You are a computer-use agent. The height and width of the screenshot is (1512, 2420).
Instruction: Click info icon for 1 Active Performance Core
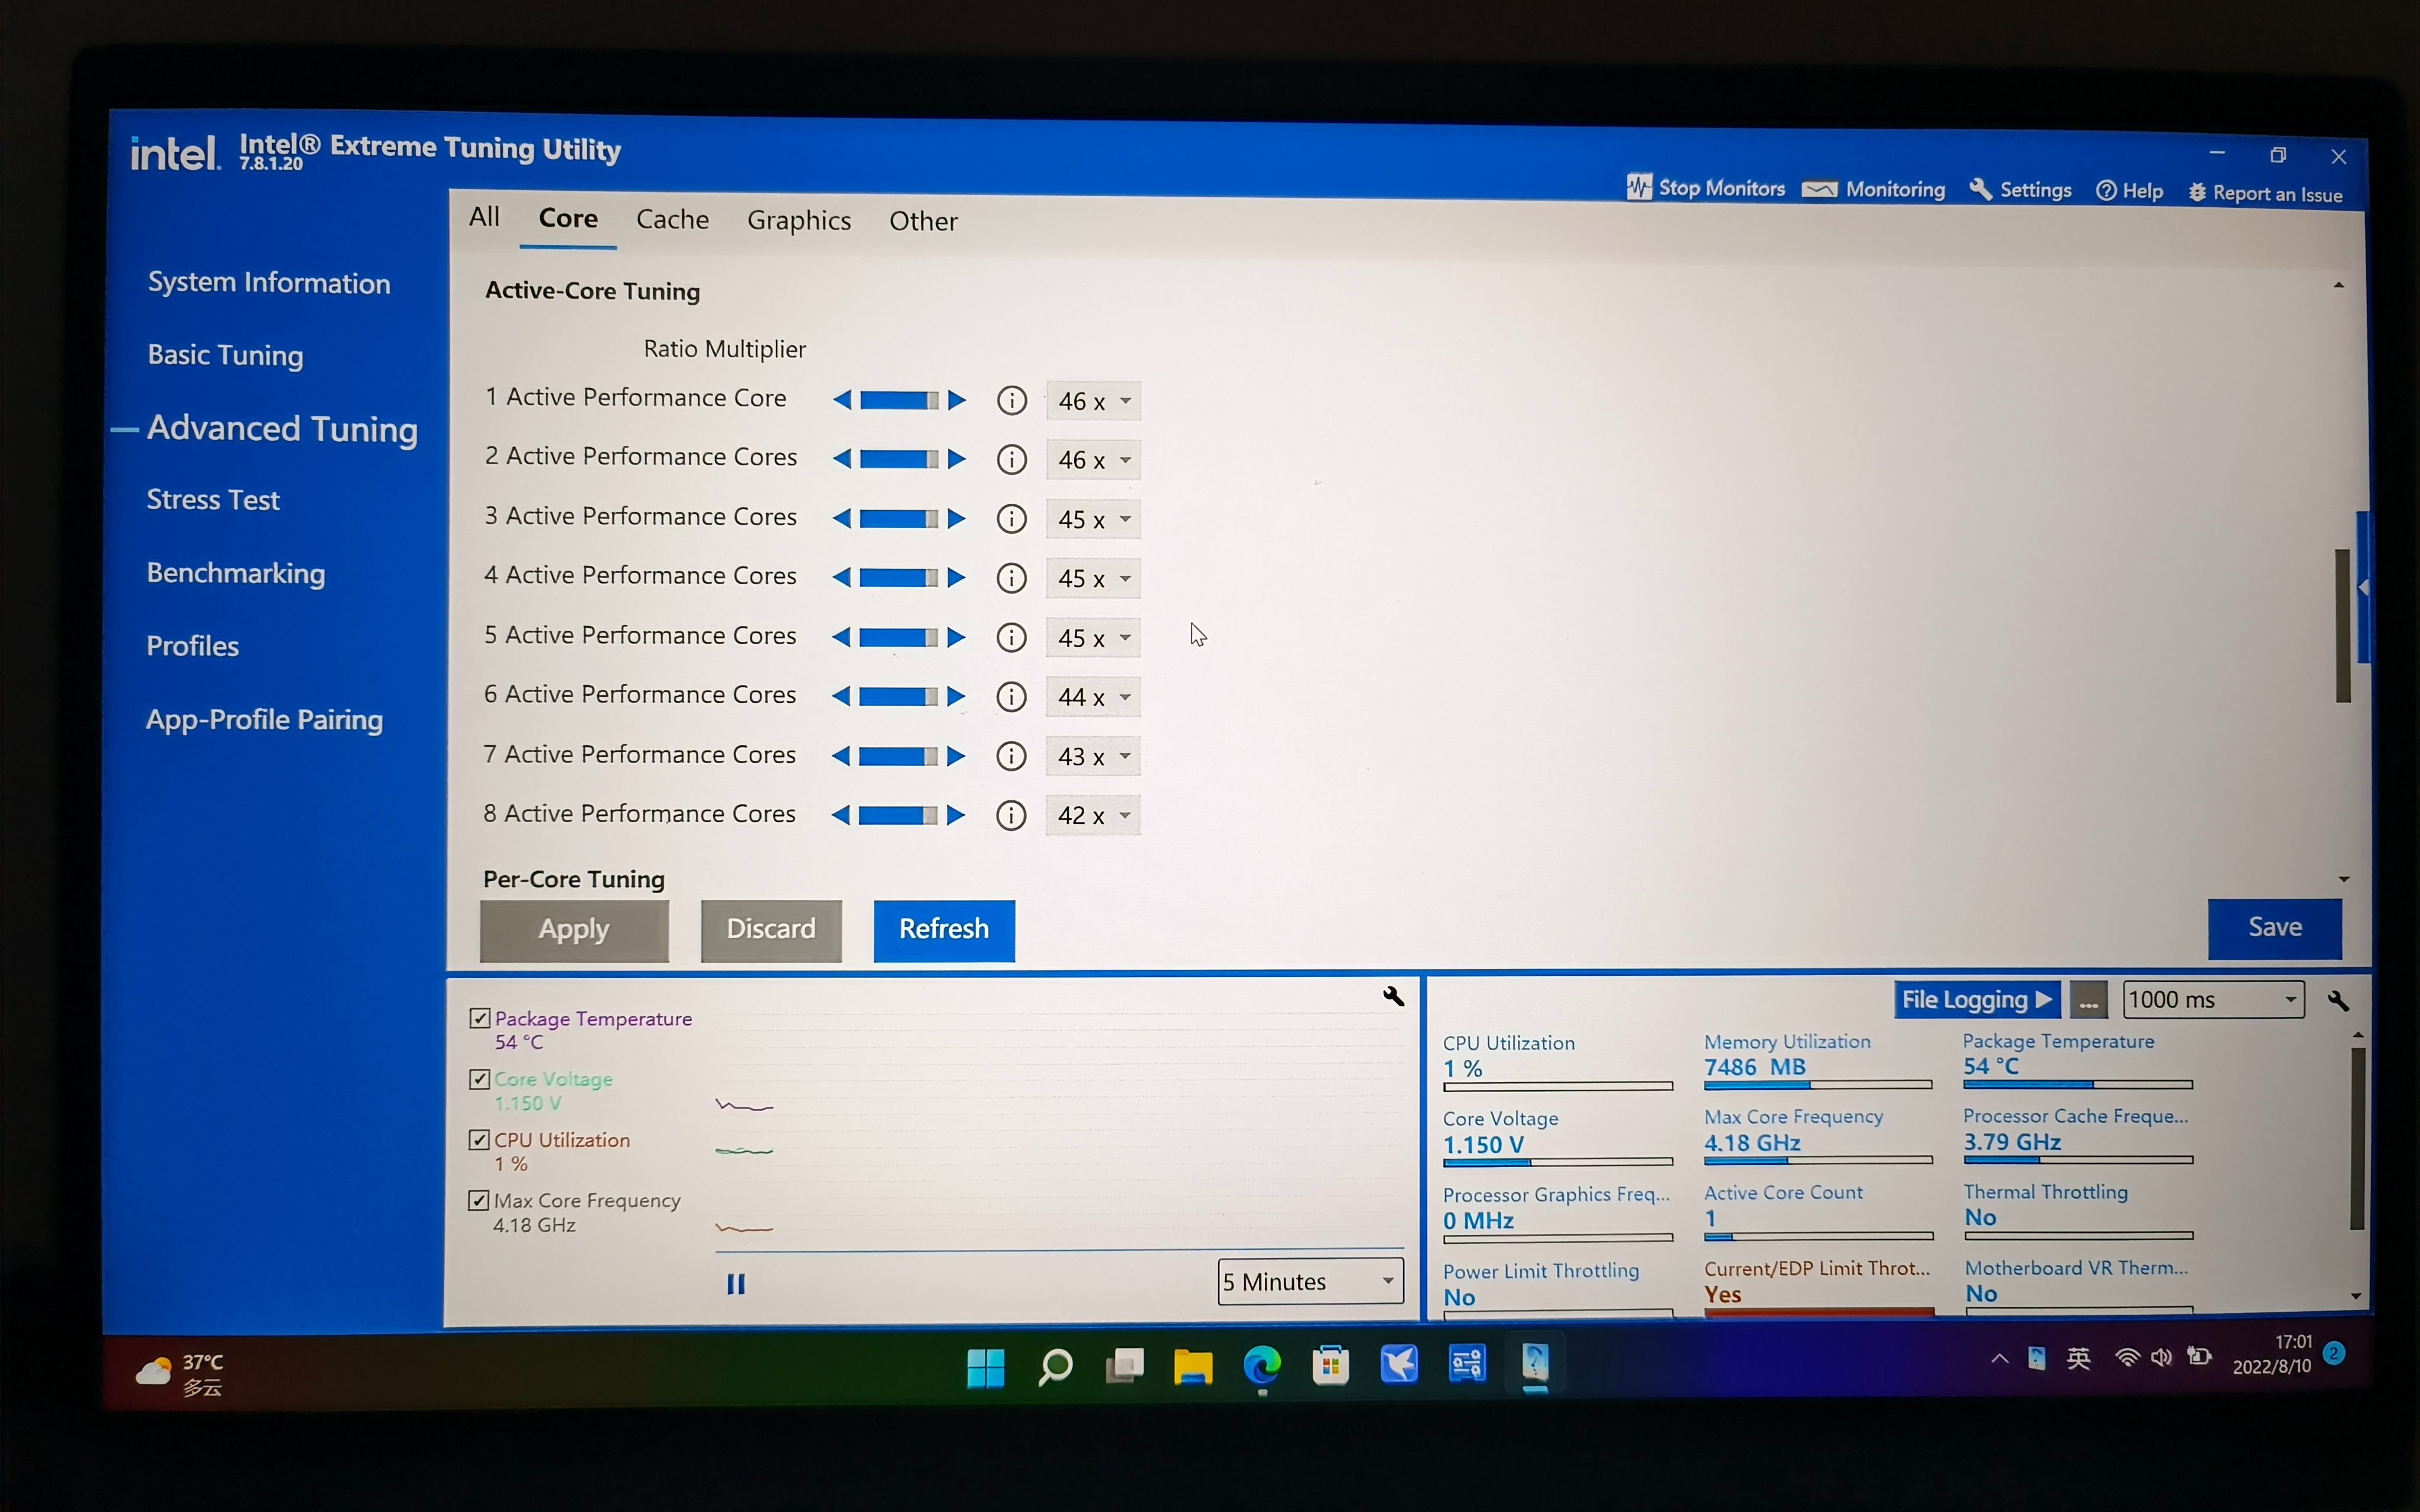[x=1012, y=401]
